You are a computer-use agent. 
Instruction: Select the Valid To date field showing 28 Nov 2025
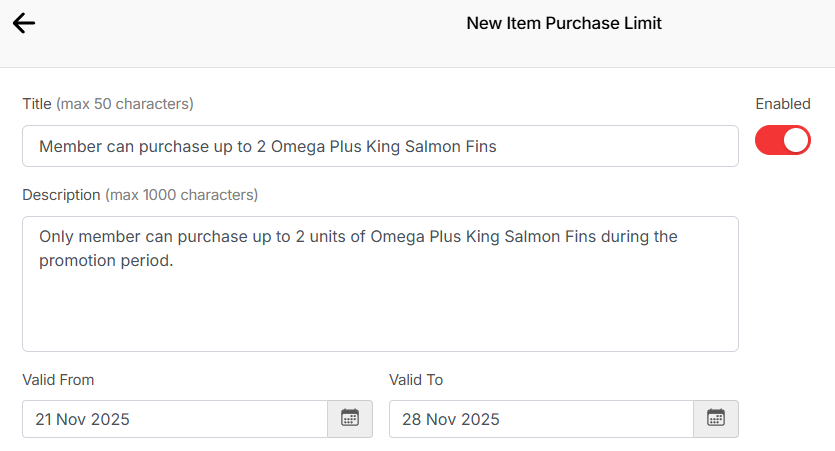click(540, 419)
